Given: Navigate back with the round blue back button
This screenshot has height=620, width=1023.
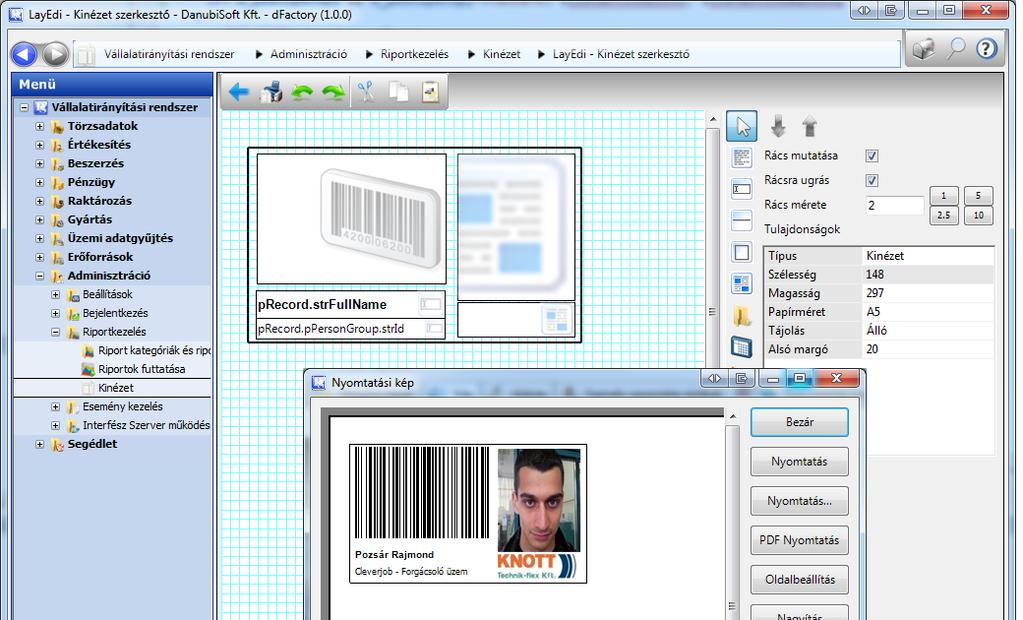Looking at the screenshot, I should 25,54.
